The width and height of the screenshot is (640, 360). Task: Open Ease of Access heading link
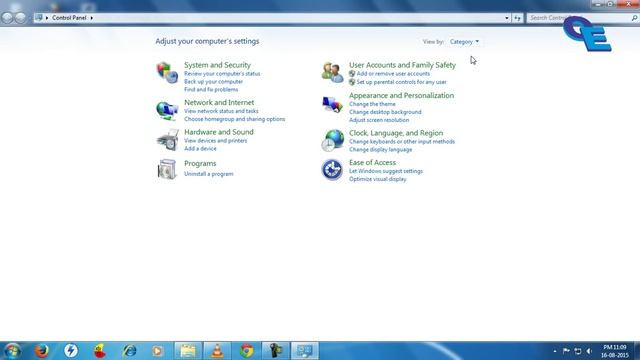point(372,162)
